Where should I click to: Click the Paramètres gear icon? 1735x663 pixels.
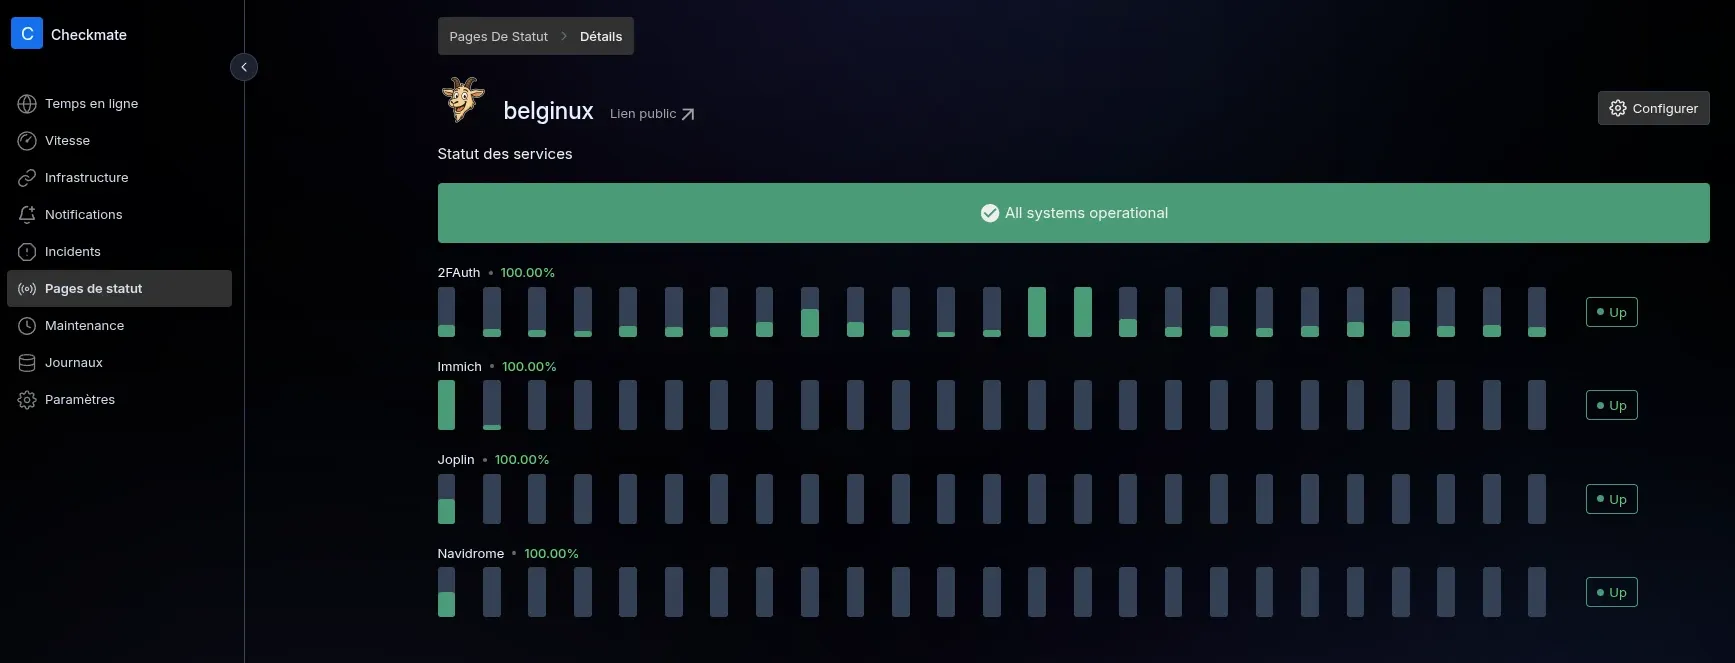pos(27,400)
